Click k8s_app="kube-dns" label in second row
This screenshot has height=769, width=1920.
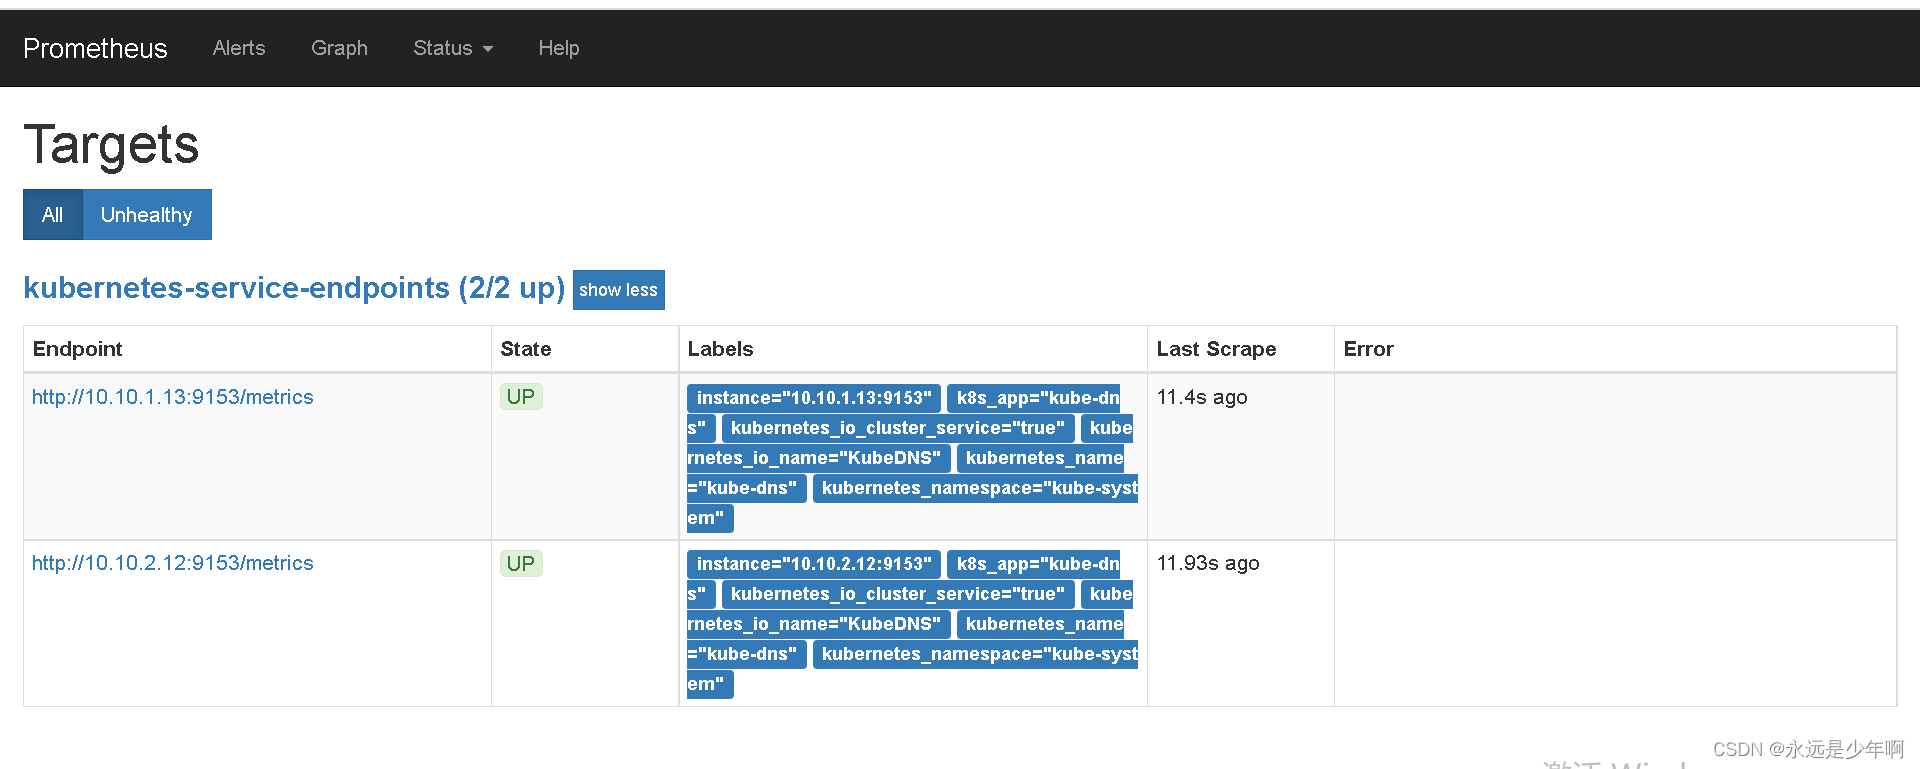pos(1034,564)
